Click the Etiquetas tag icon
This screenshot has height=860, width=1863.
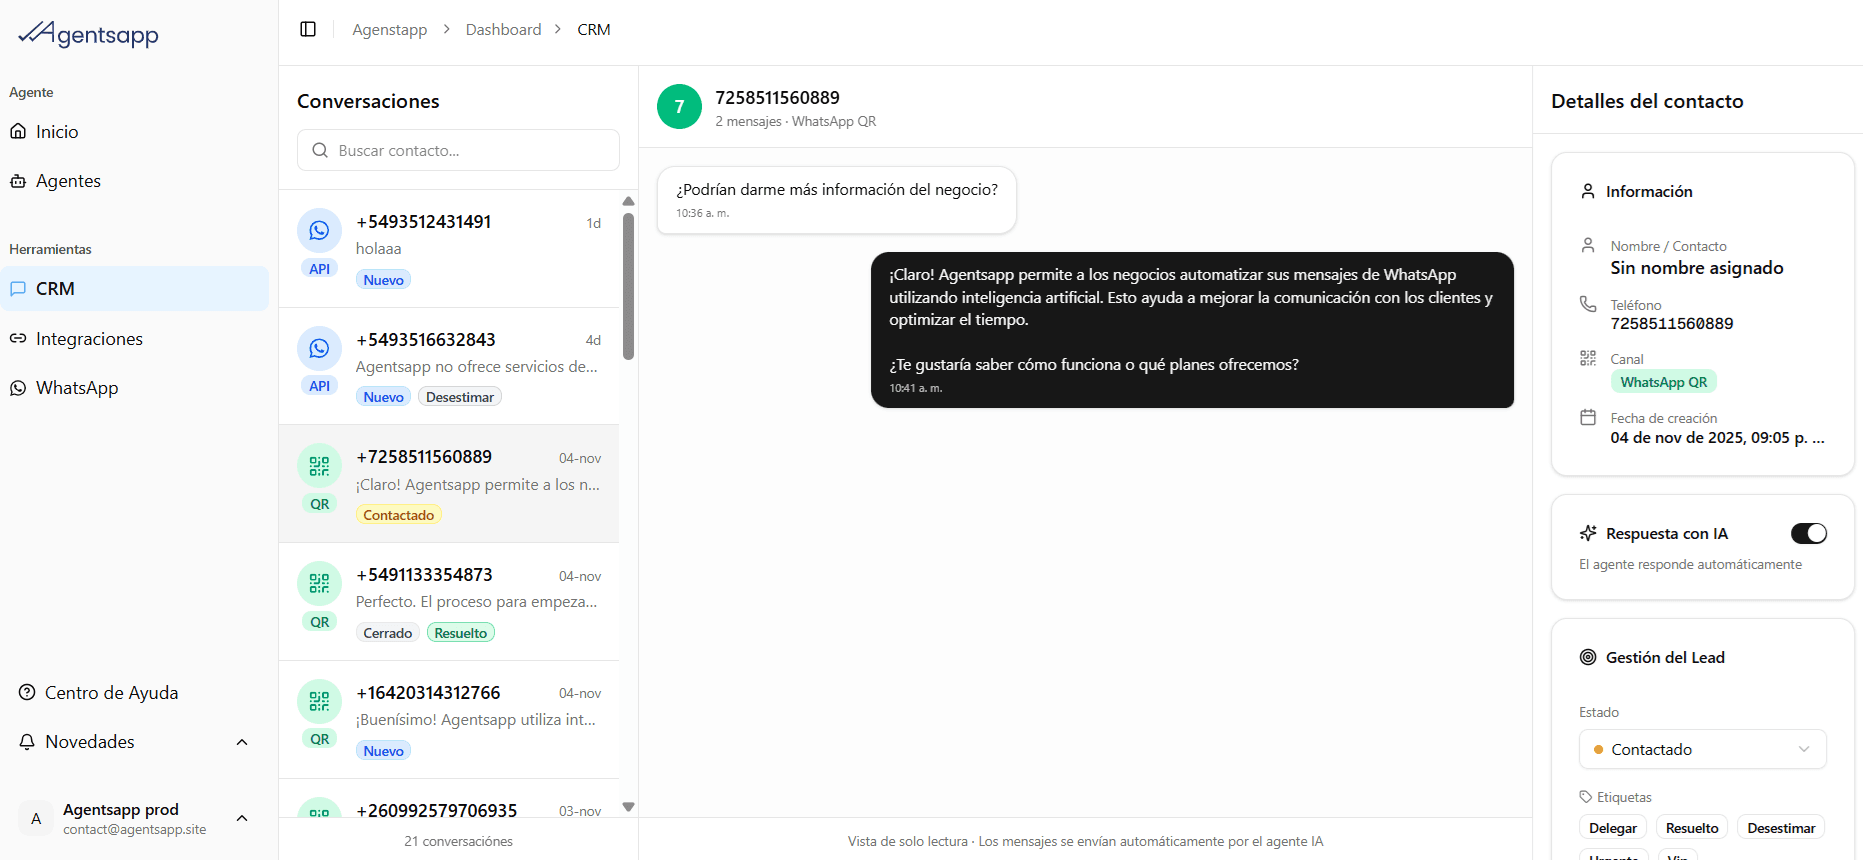click(1586, 797)
